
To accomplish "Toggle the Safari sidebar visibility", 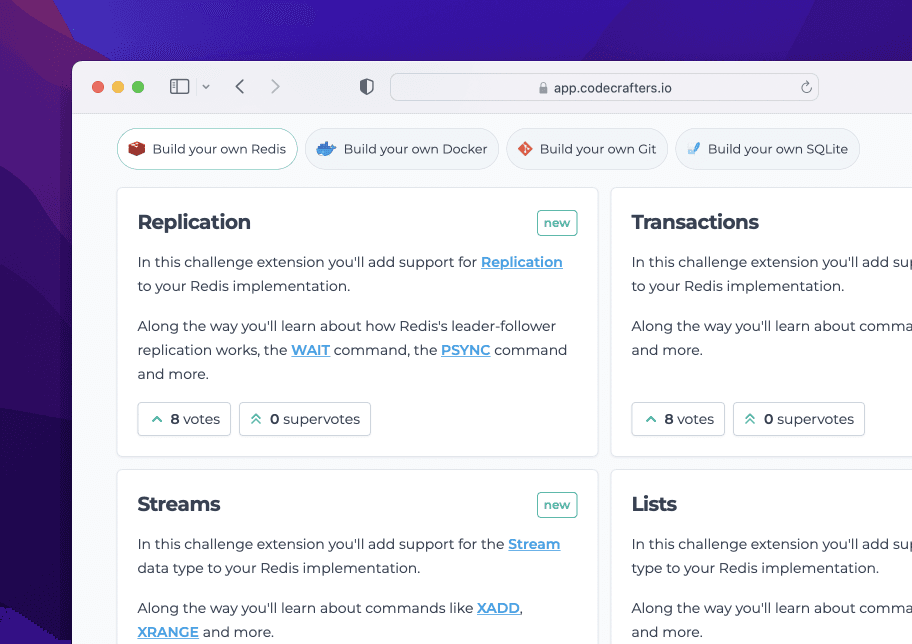I will 178,86.
